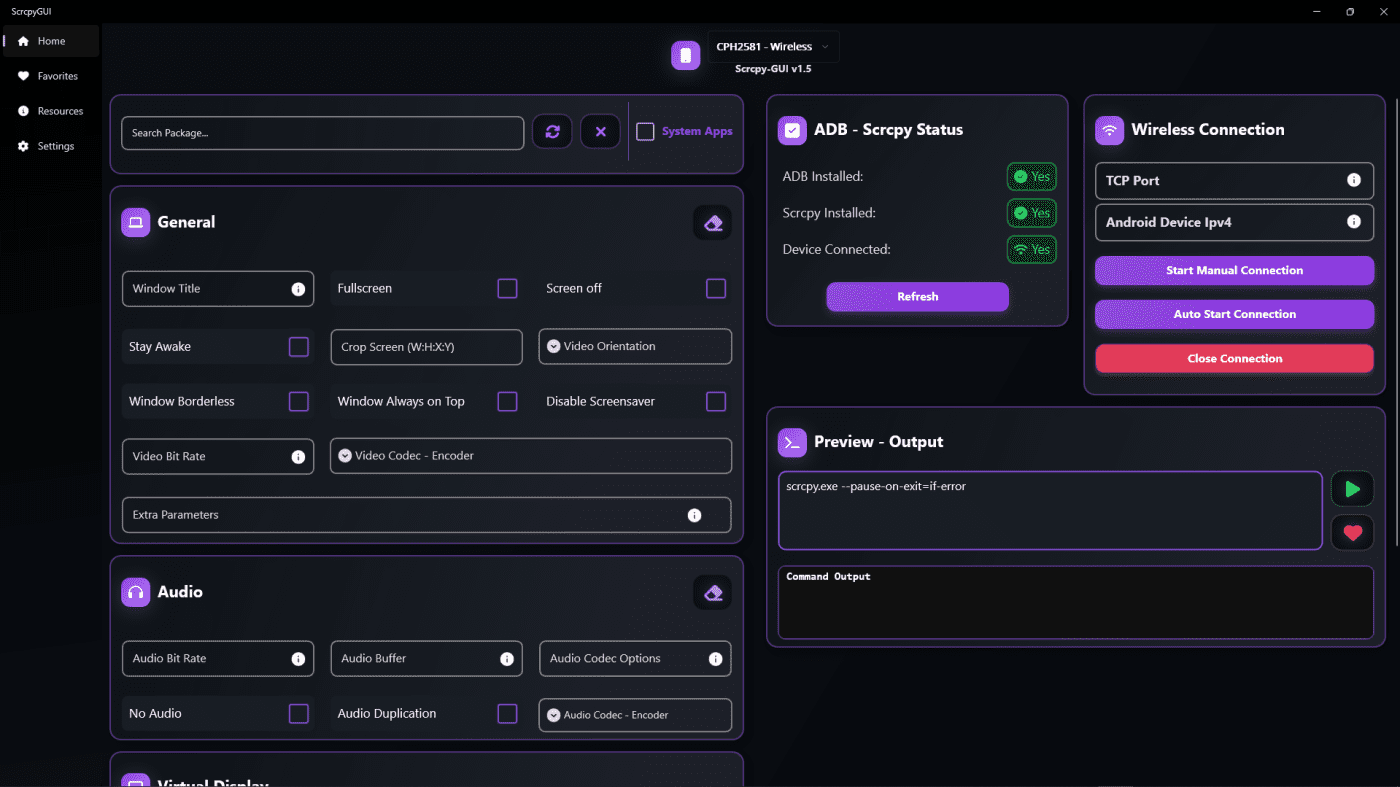The width and height of the screenshot is (1400, 787).
Task: Click info icon in Audio Buffer field
Action: click(506, 659)
